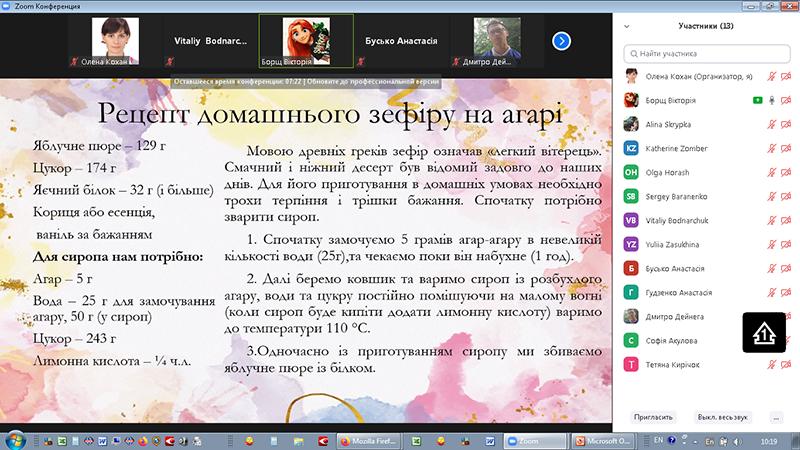Search in the find participant field
Image resolution: width=800 pixels, height=450 pixels.
pyautogui.click(x=707, y=53)
